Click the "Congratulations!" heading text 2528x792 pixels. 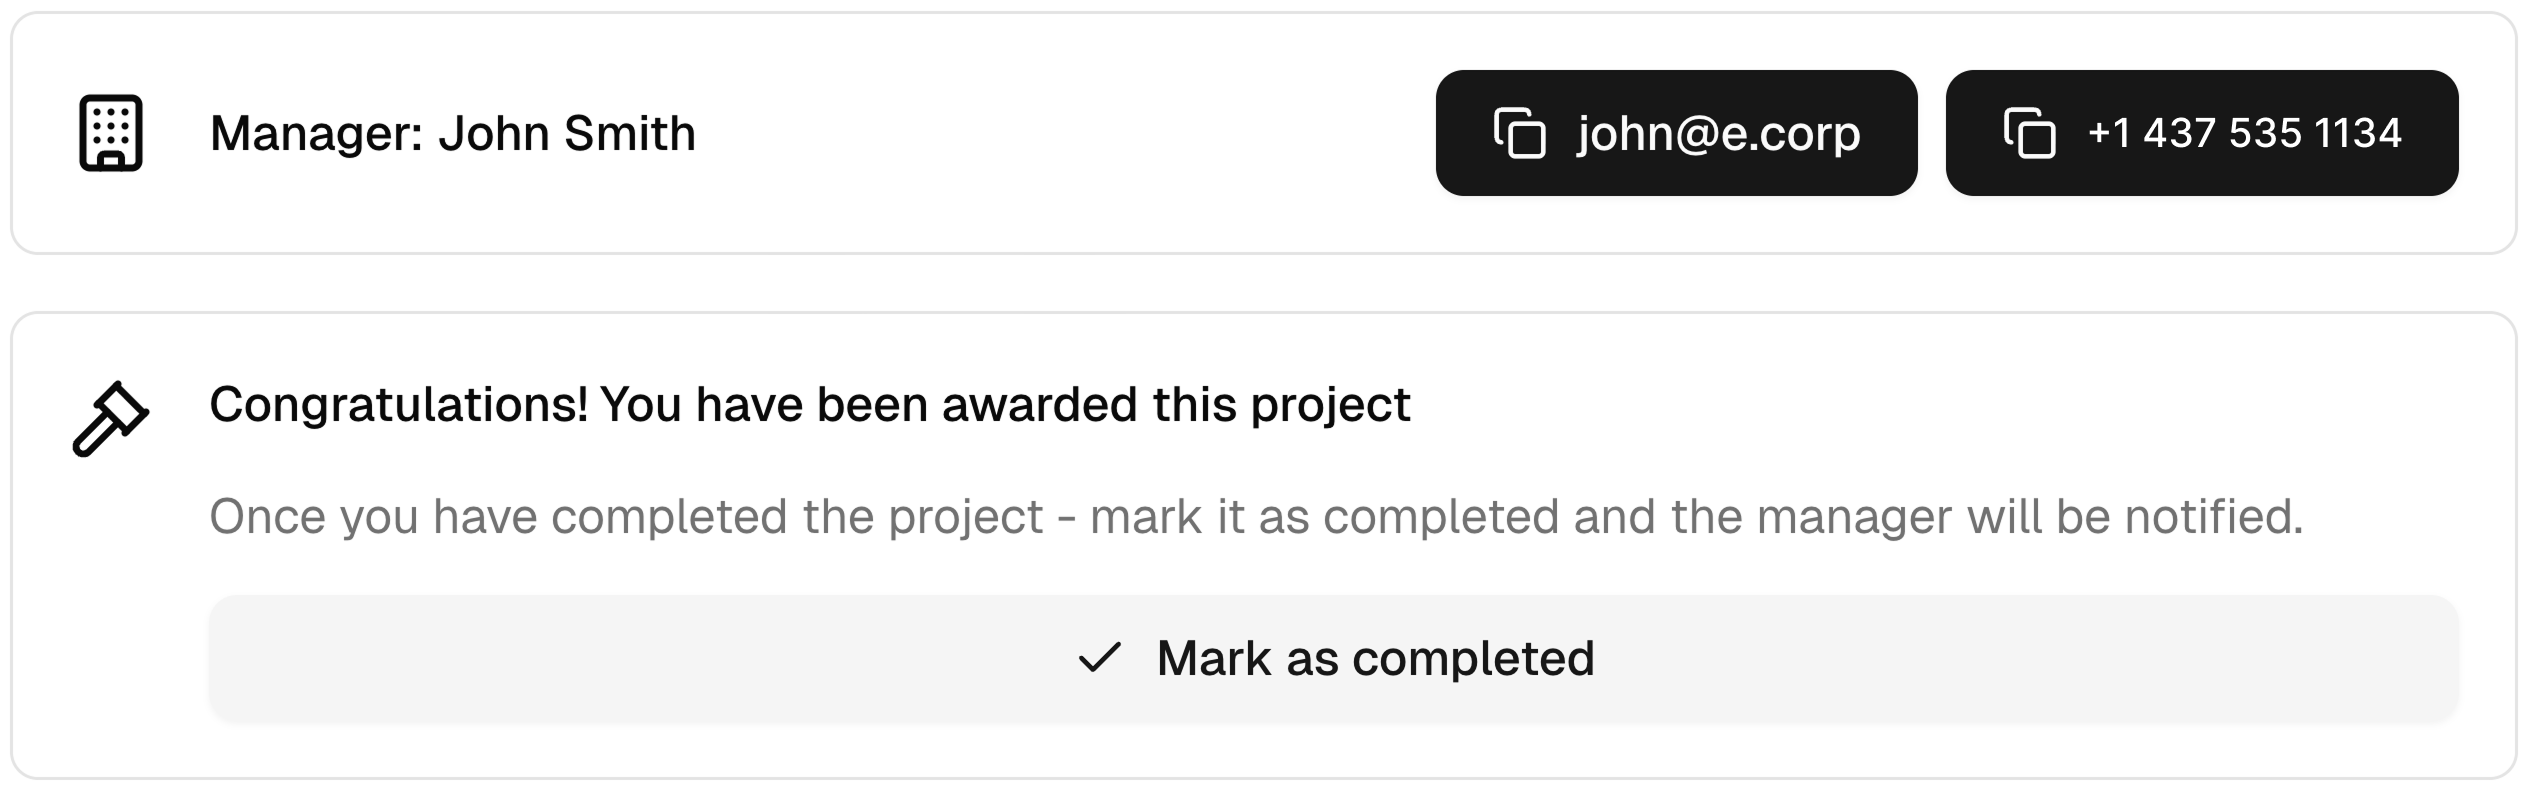point(398,405)
